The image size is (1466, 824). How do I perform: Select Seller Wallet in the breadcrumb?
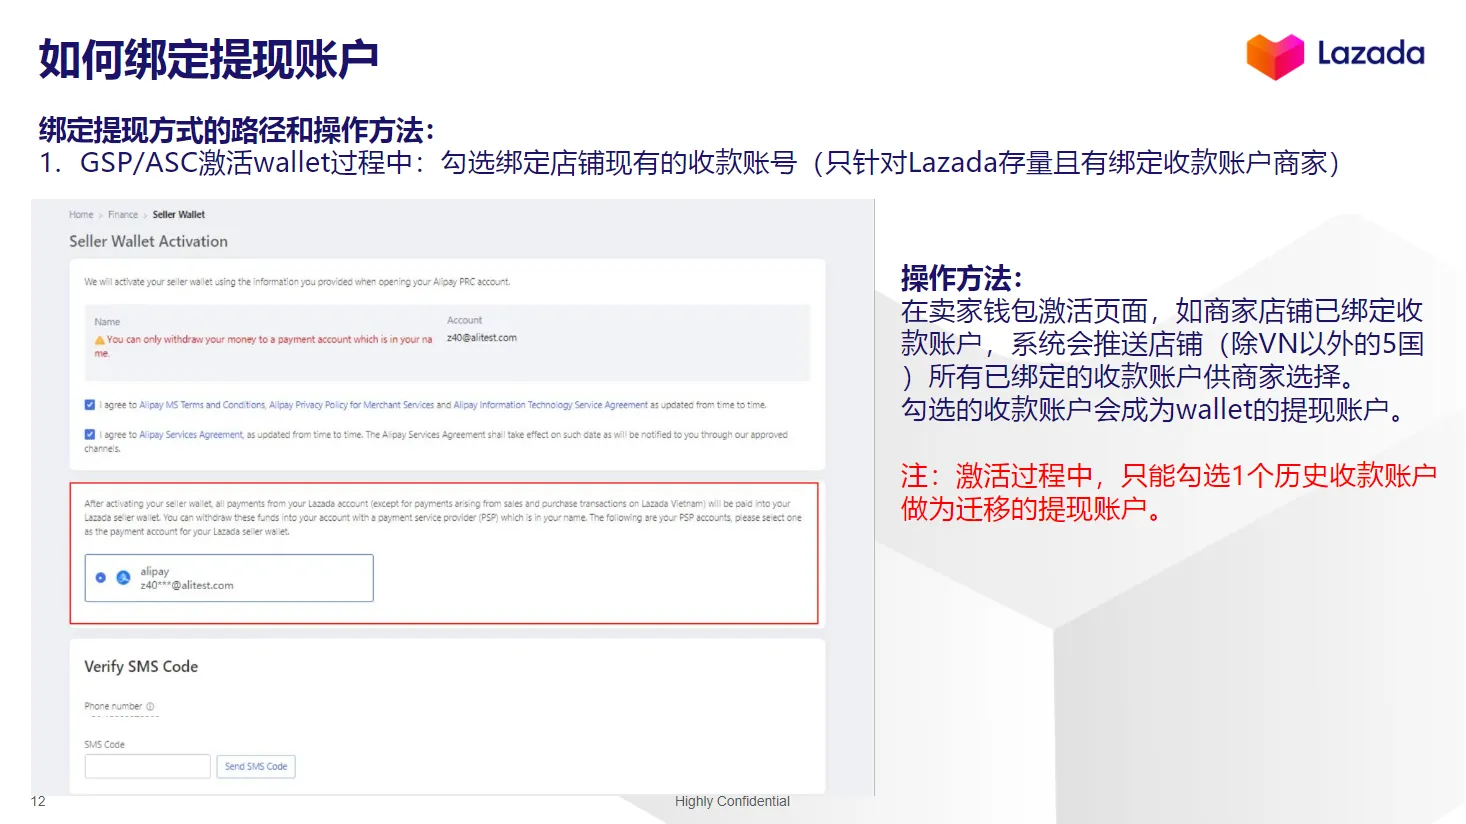point(178,214)
